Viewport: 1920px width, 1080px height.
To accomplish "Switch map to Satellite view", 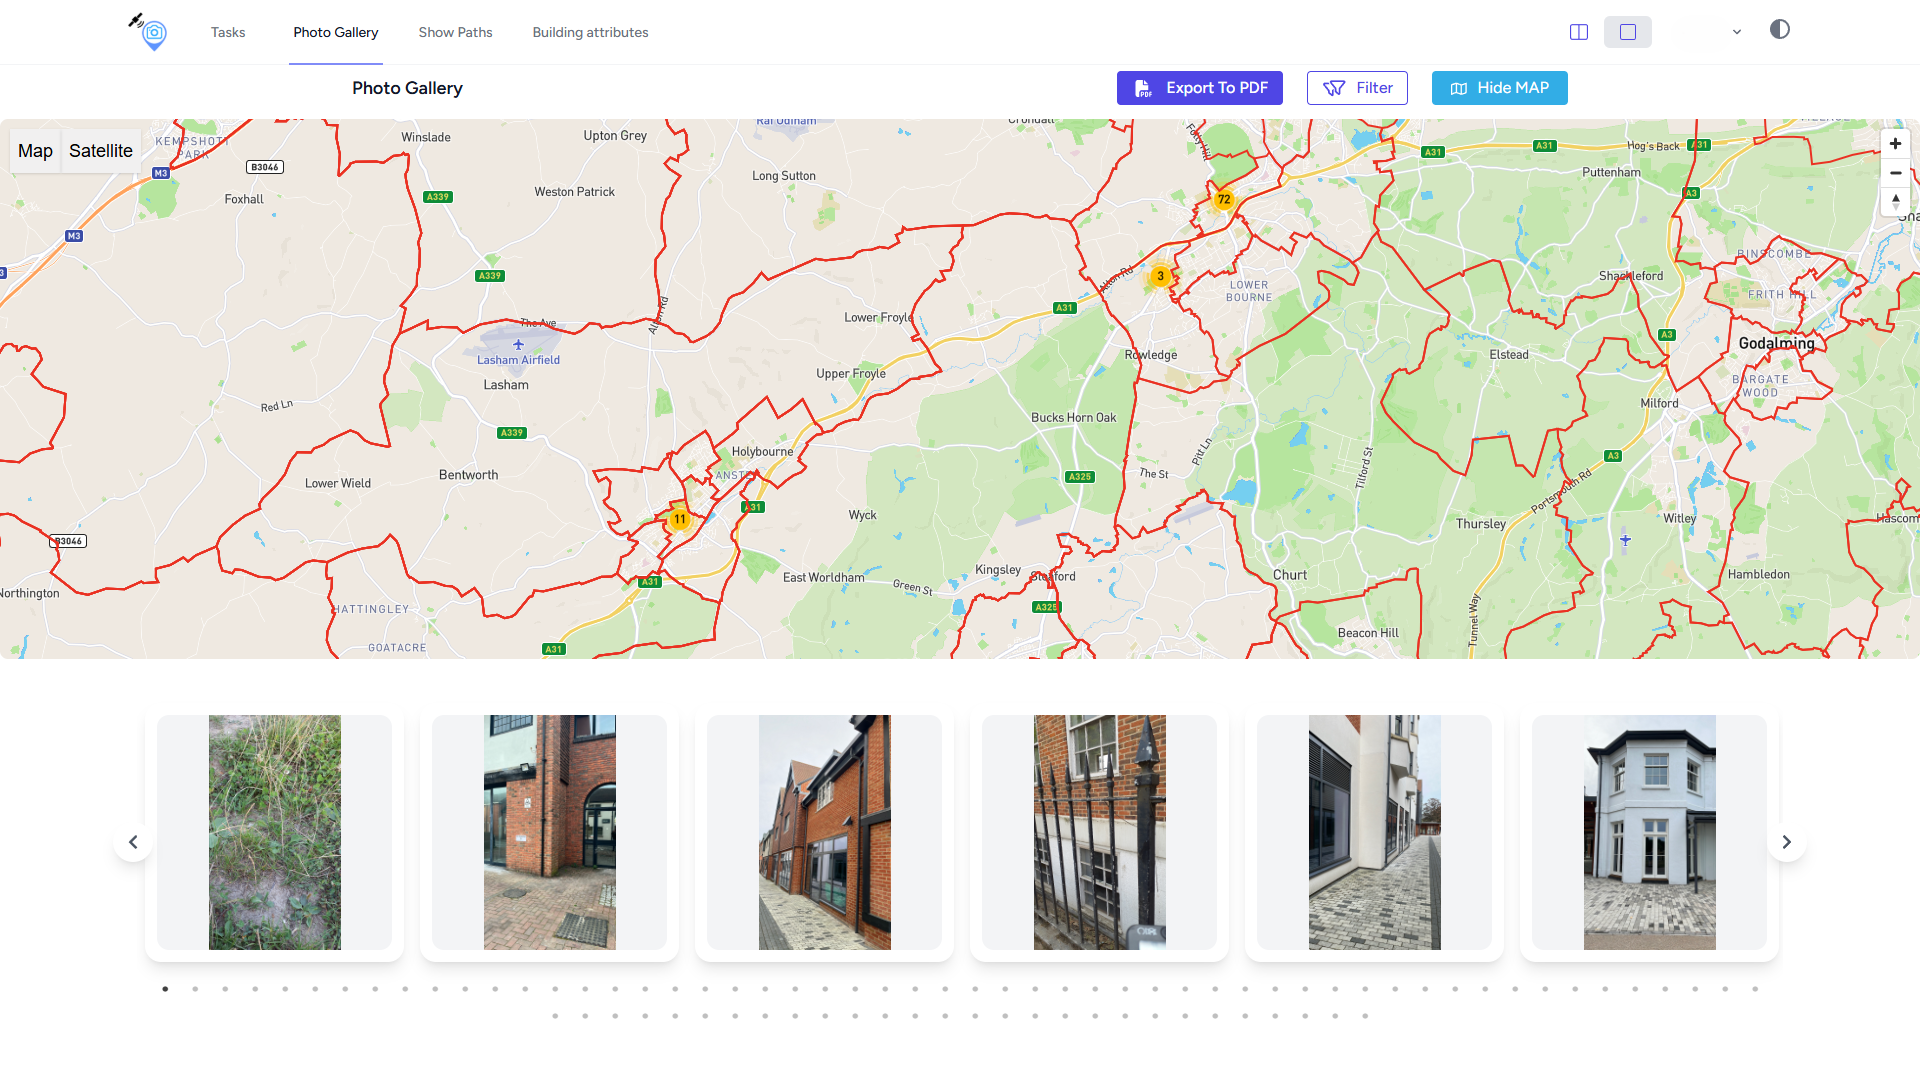I will point(100,151).
